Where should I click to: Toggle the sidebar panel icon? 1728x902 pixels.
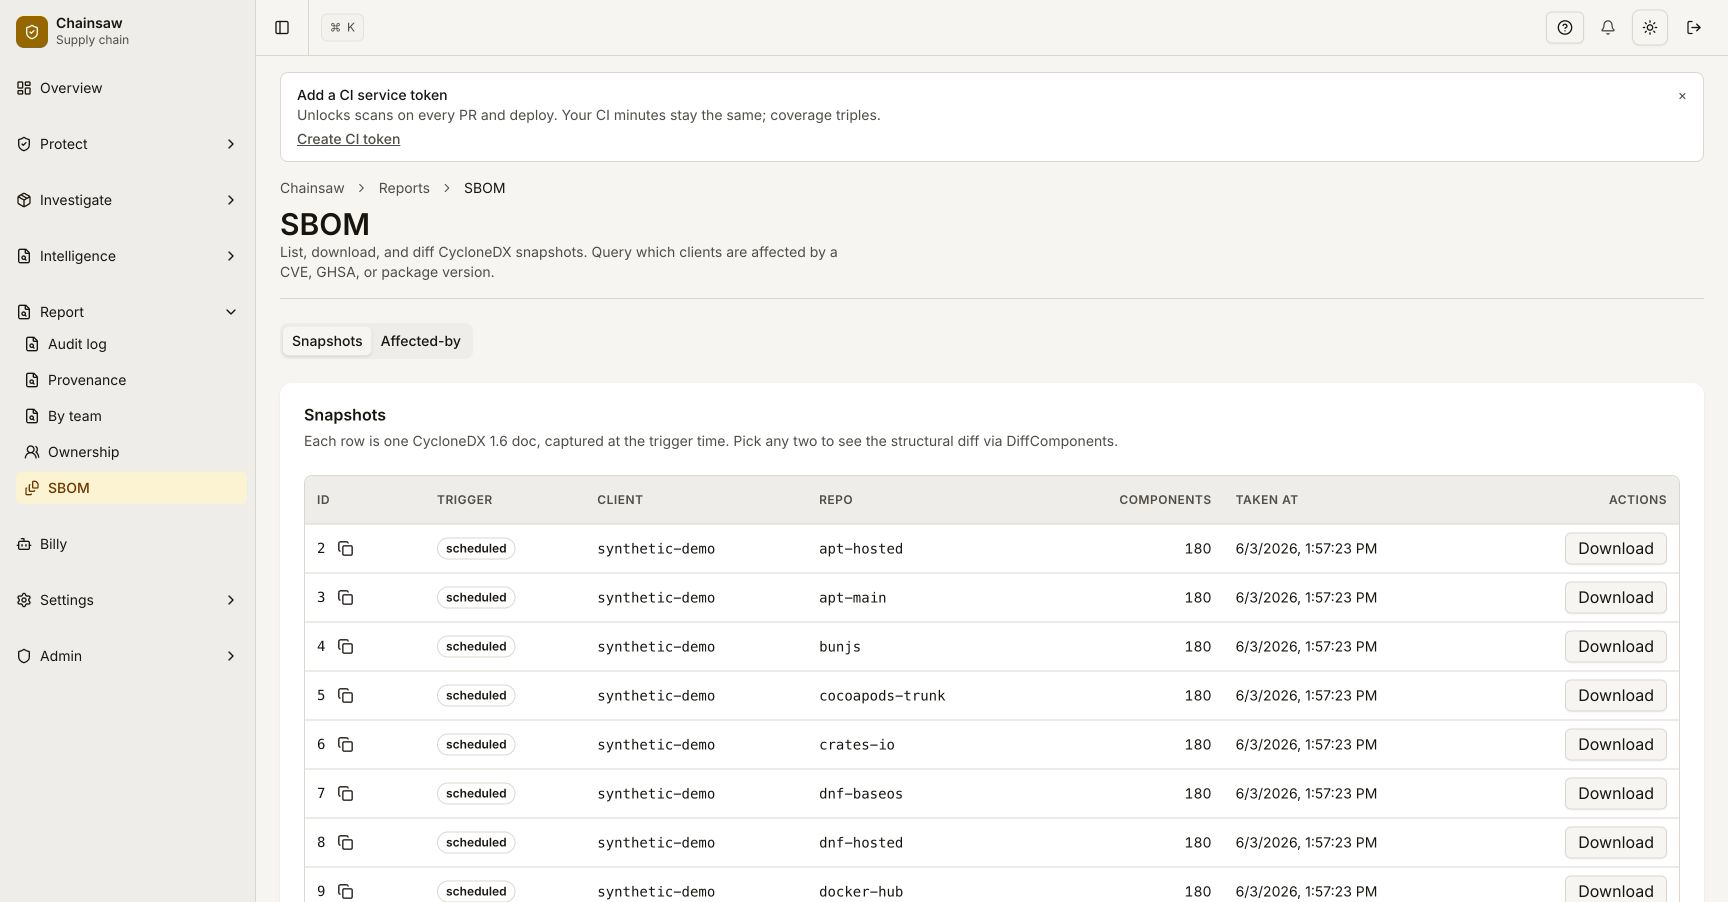click(x=282, y=28)
